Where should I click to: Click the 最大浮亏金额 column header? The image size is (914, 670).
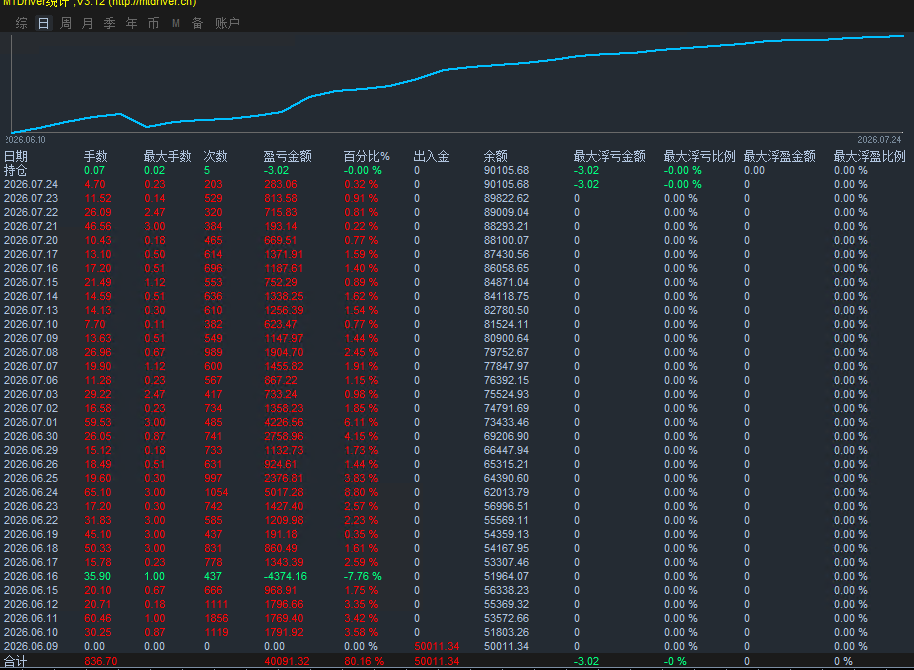[609, 156]
